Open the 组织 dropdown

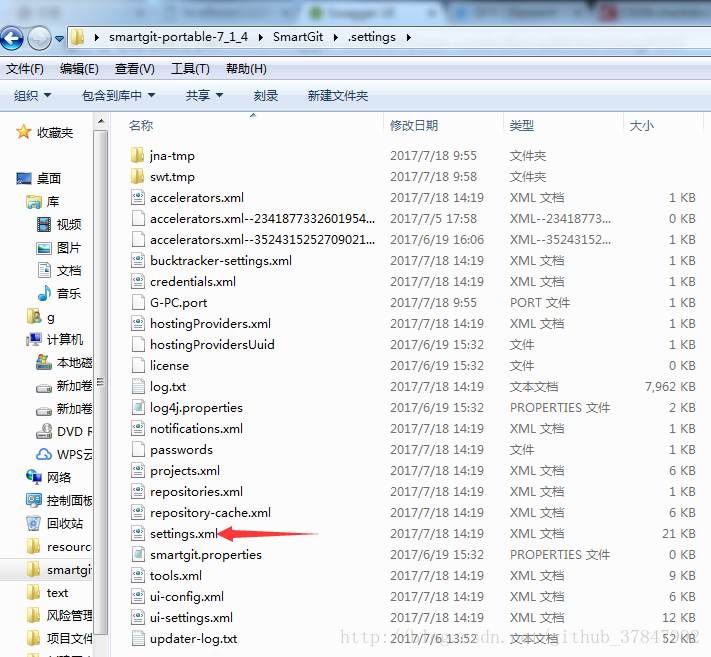(32, 96)
